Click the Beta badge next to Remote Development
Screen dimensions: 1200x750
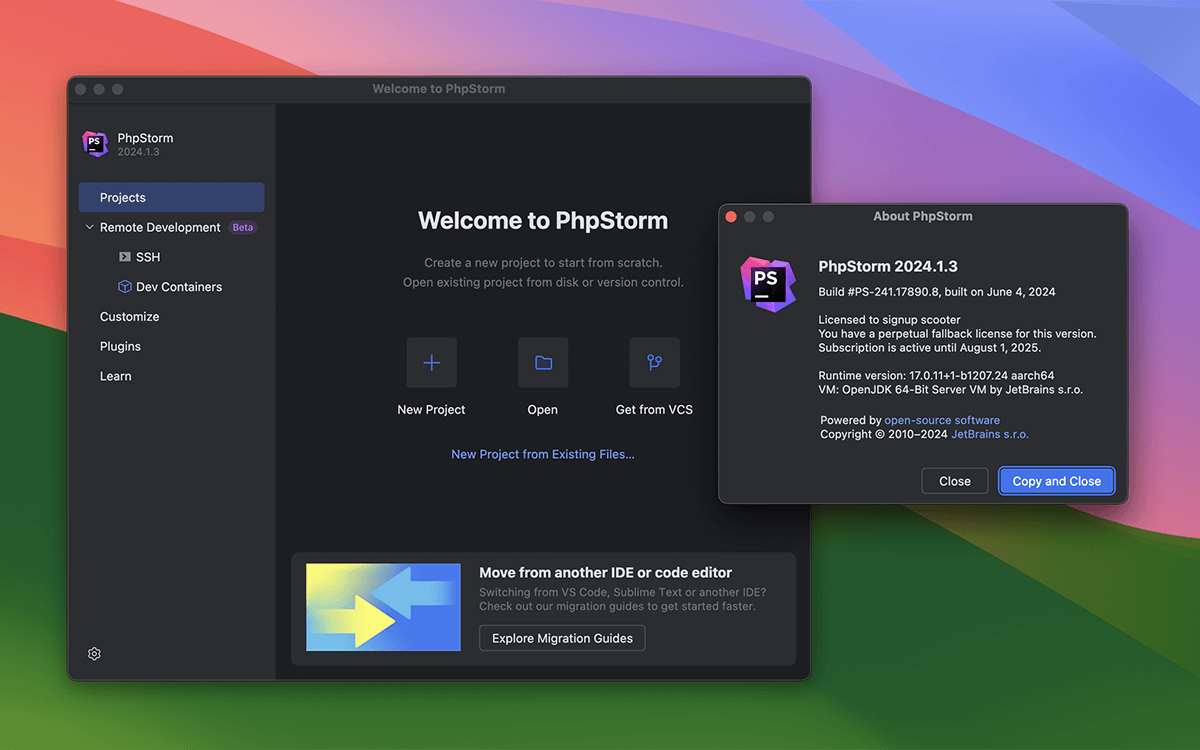243,227
